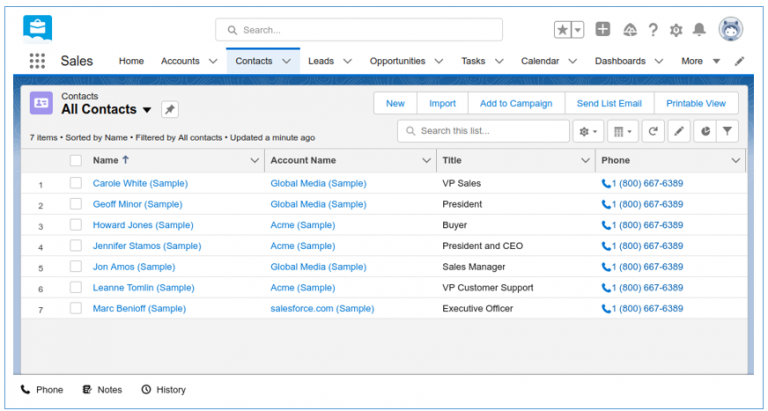Show the list filters funnel icon

[728, 131]
